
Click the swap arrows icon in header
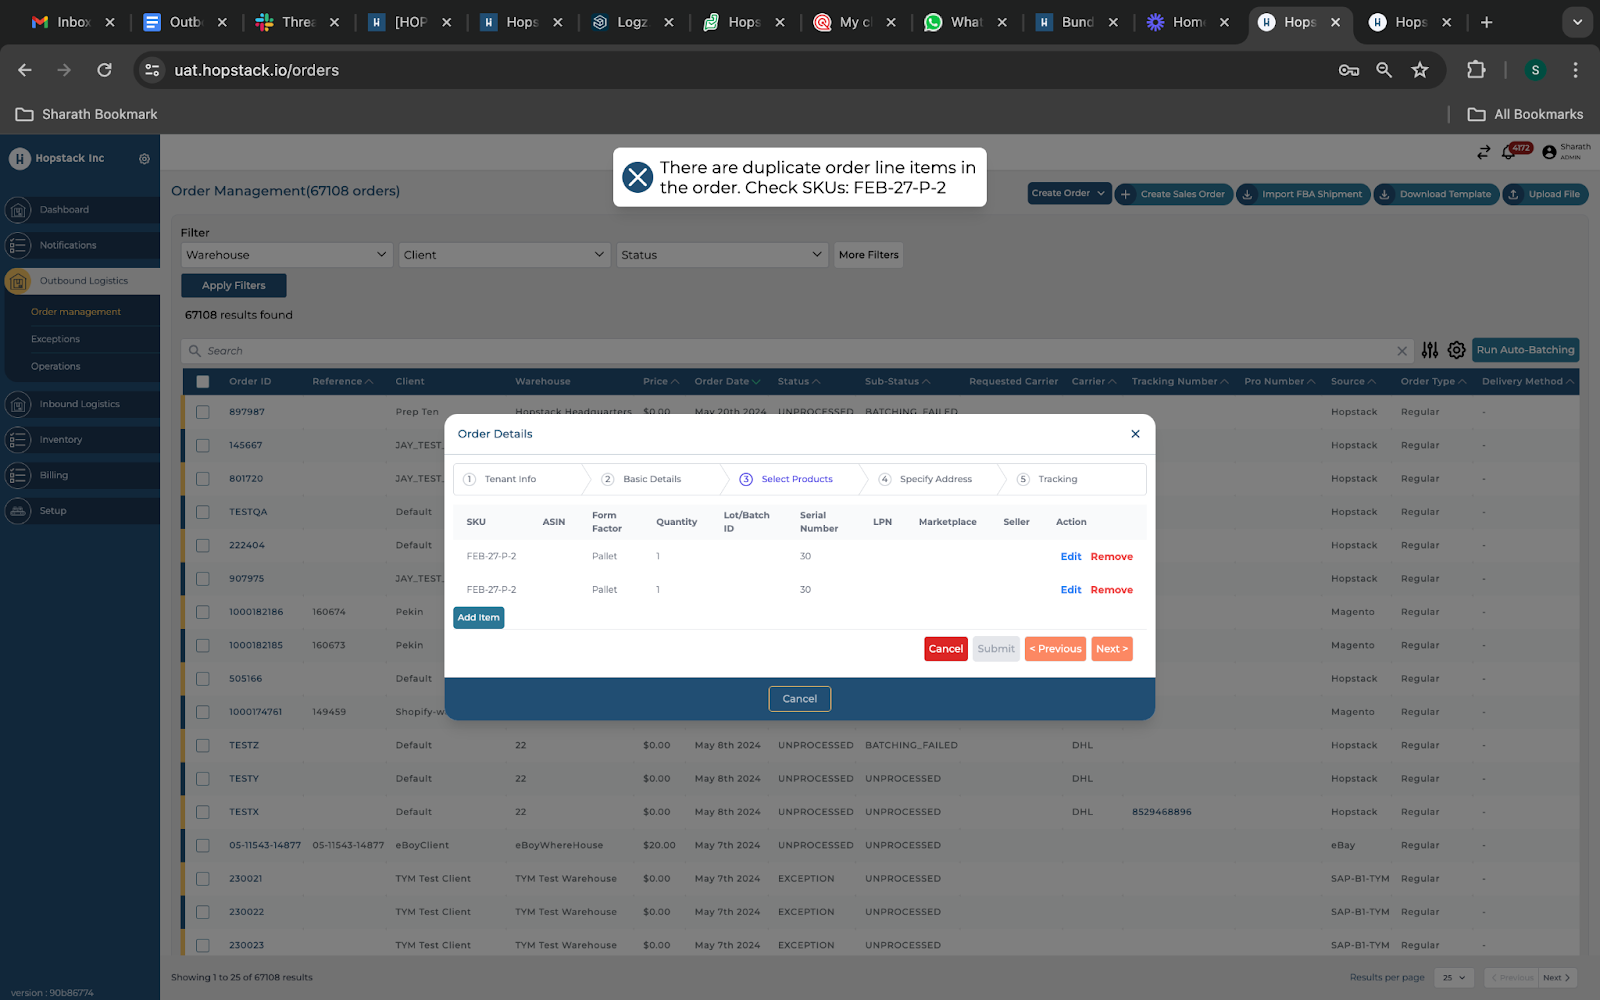point(1483,152)
